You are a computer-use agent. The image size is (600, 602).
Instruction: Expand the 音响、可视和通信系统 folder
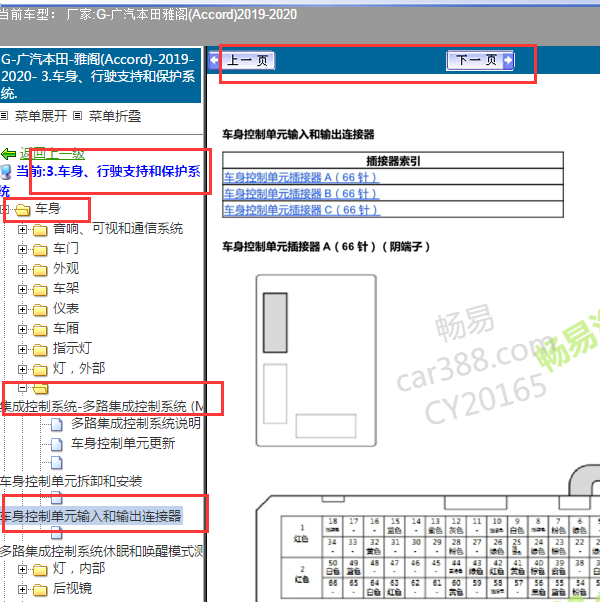pyautogui.click(x=22, y=230)
